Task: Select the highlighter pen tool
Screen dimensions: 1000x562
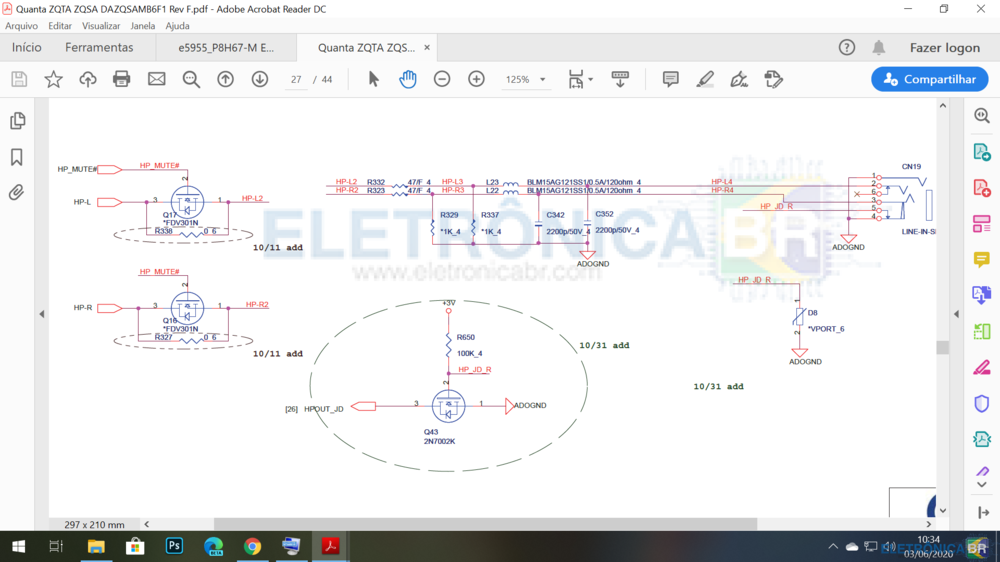Action: (x=705, y=79)
